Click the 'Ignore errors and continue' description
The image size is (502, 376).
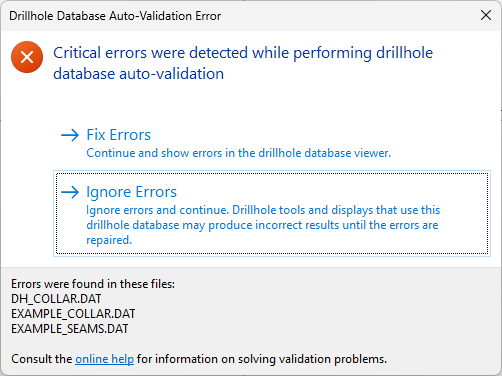pyautogui.click(x=263, y=225)
